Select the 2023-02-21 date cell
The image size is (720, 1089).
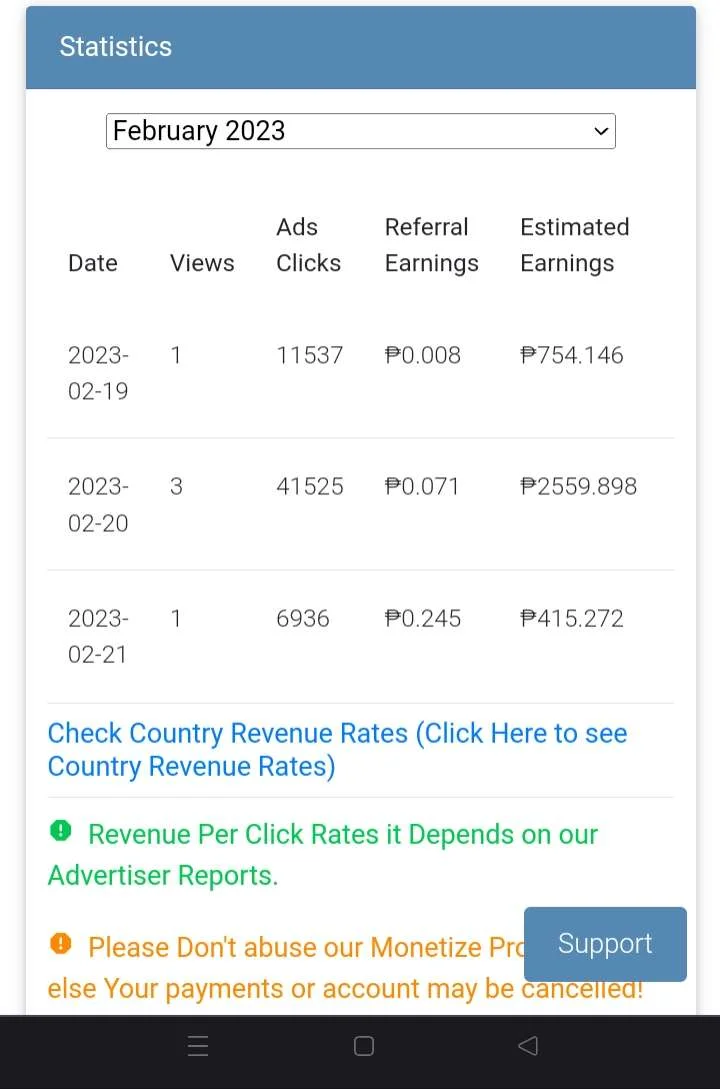(98, 636)
